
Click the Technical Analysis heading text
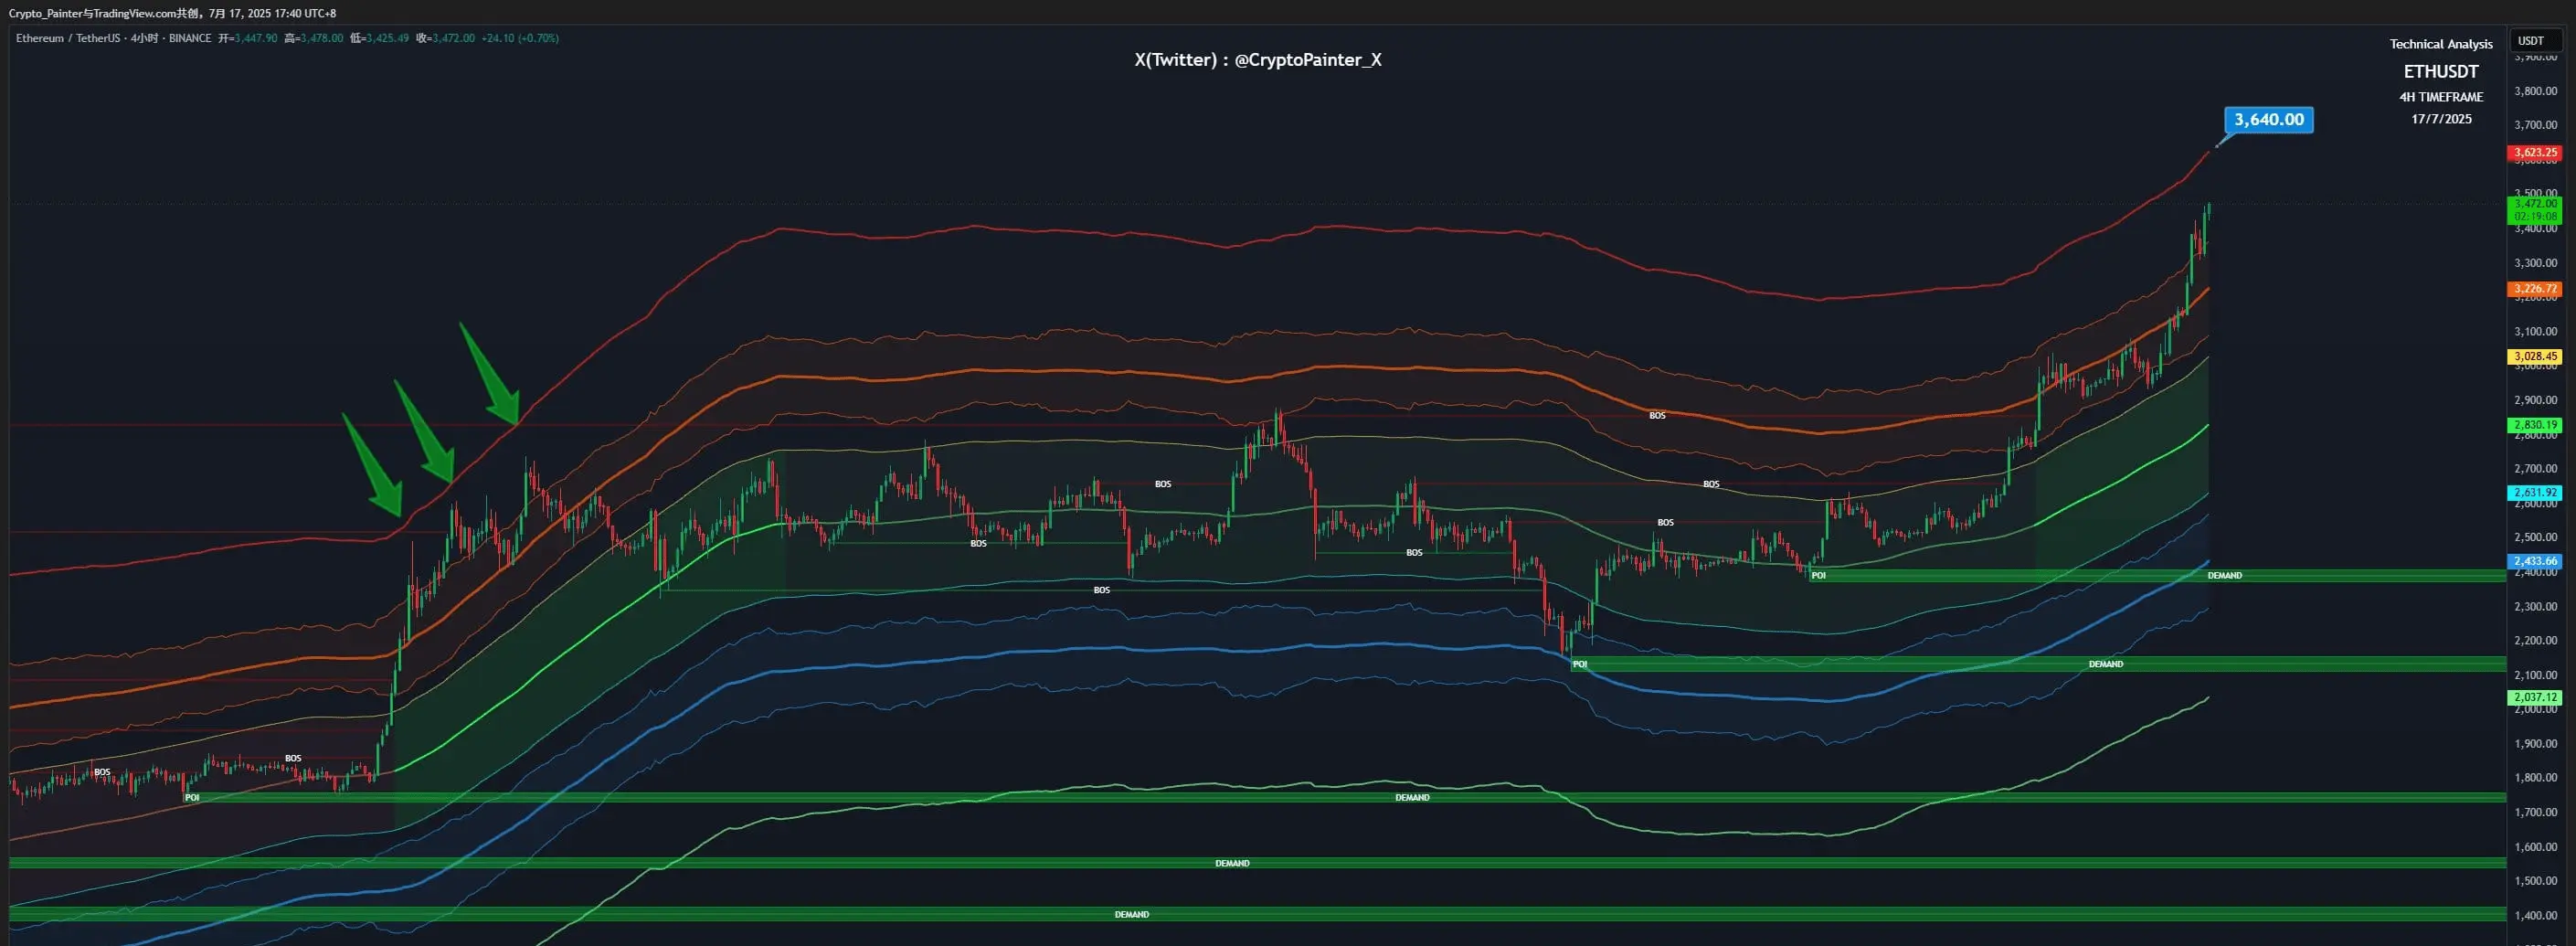tap(2441, 44)
